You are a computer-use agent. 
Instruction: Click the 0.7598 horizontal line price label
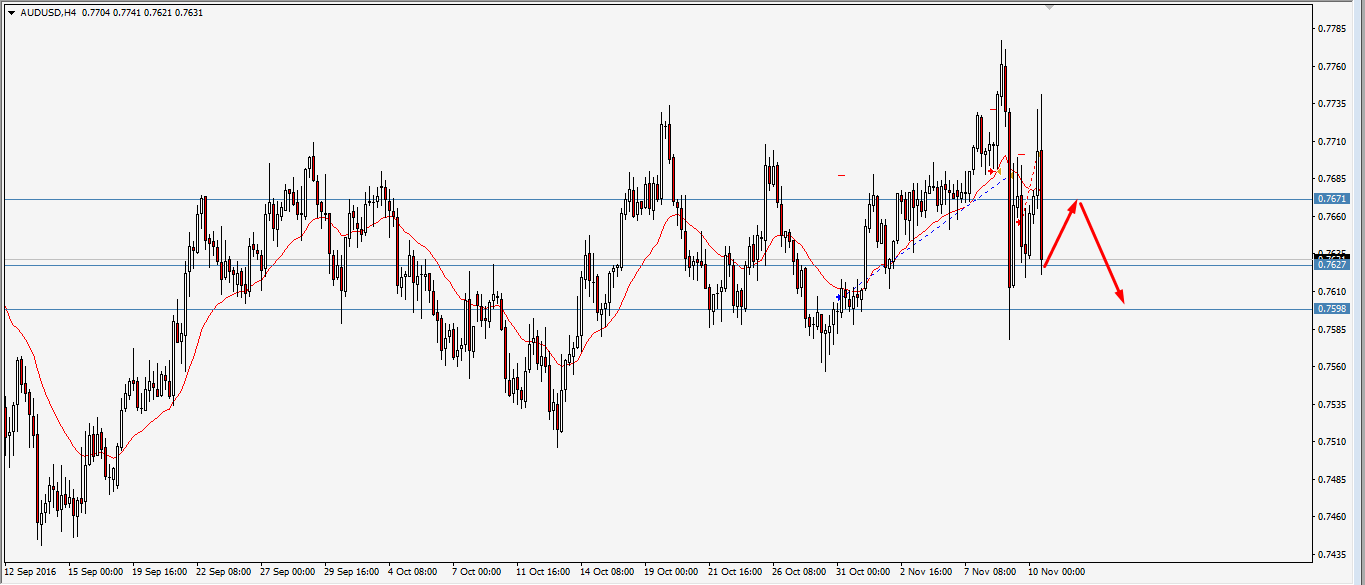(1332, 309)
